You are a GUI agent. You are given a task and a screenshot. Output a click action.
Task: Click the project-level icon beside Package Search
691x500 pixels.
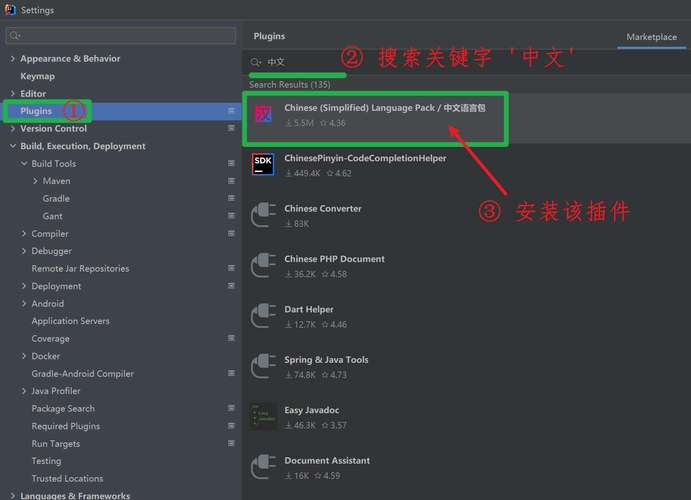231,408
